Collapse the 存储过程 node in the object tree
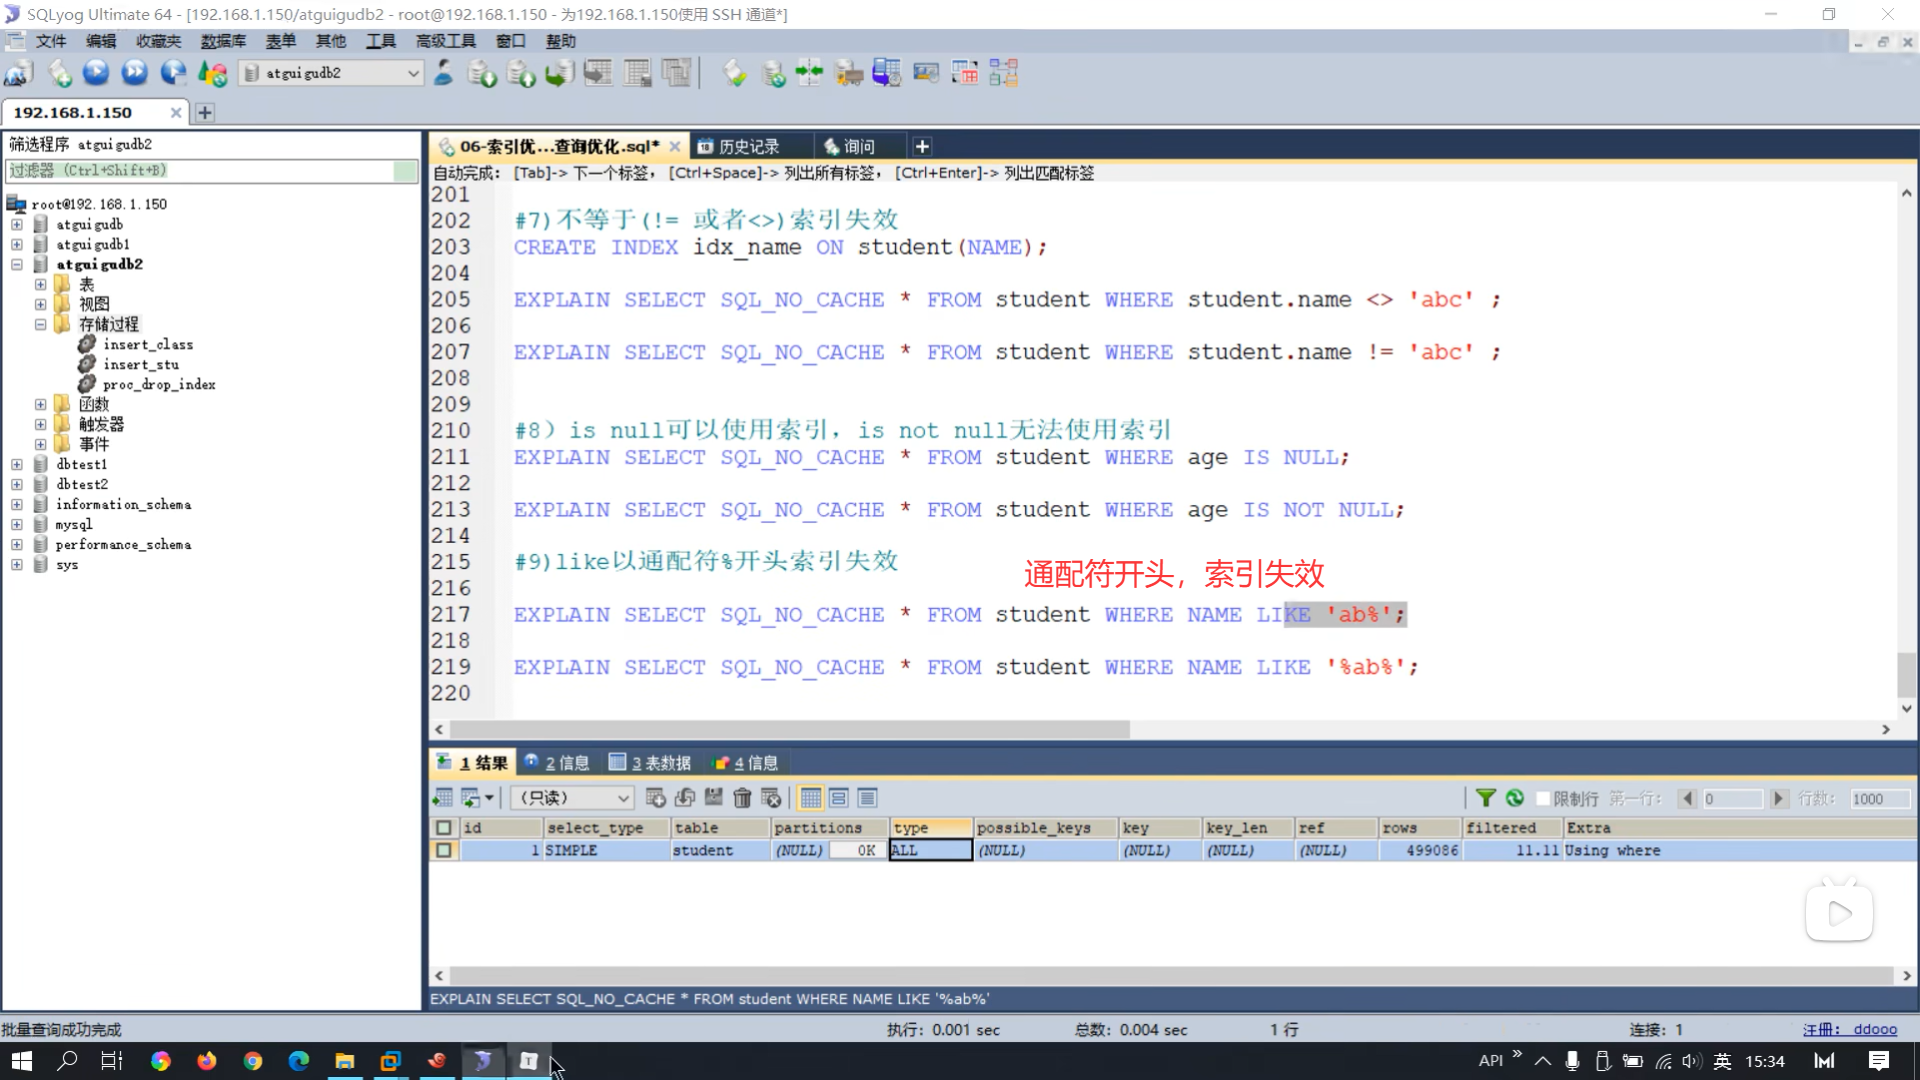The height and width of the screenshot is (1080, 1920). tap(41, 324)
